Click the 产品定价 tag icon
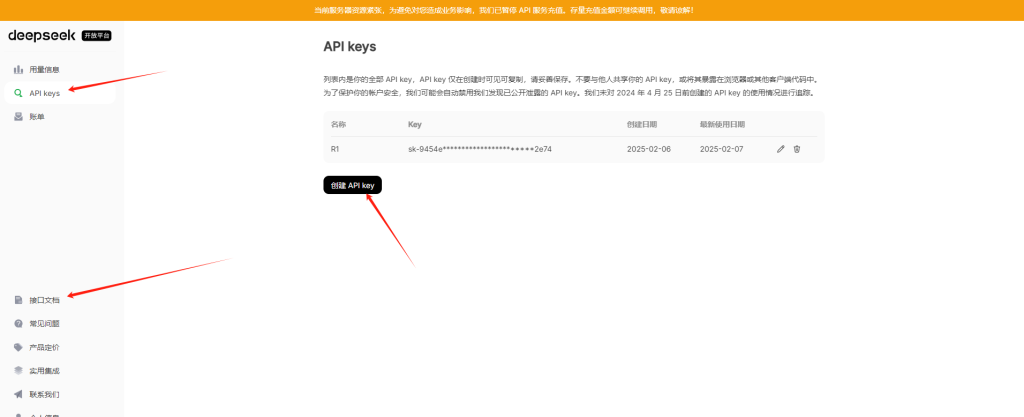 click(x=19, y=347)
